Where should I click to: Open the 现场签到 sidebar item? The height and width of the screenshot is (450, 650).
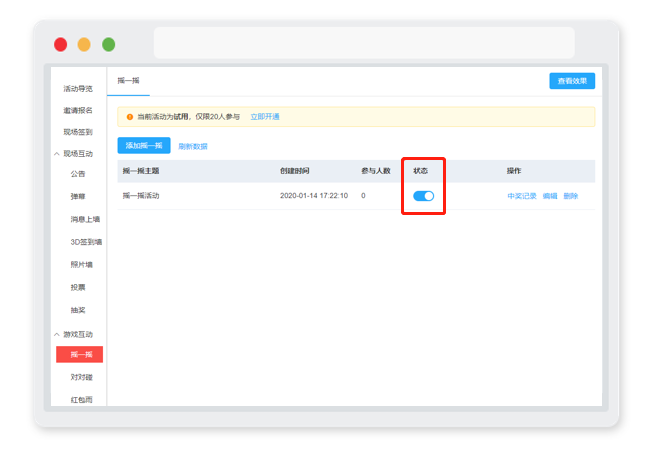click(x=78, y=132)
